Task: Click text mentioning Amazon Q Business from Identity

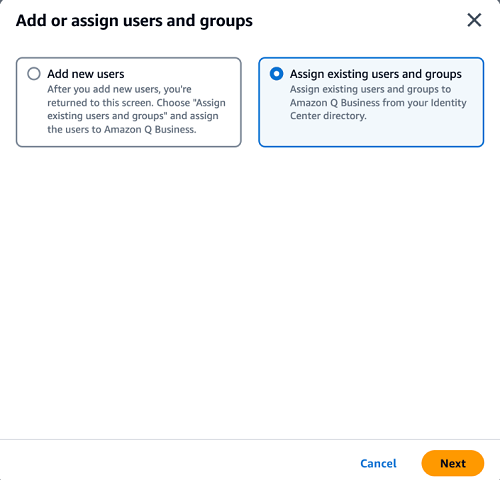Action: click(378, 103)
